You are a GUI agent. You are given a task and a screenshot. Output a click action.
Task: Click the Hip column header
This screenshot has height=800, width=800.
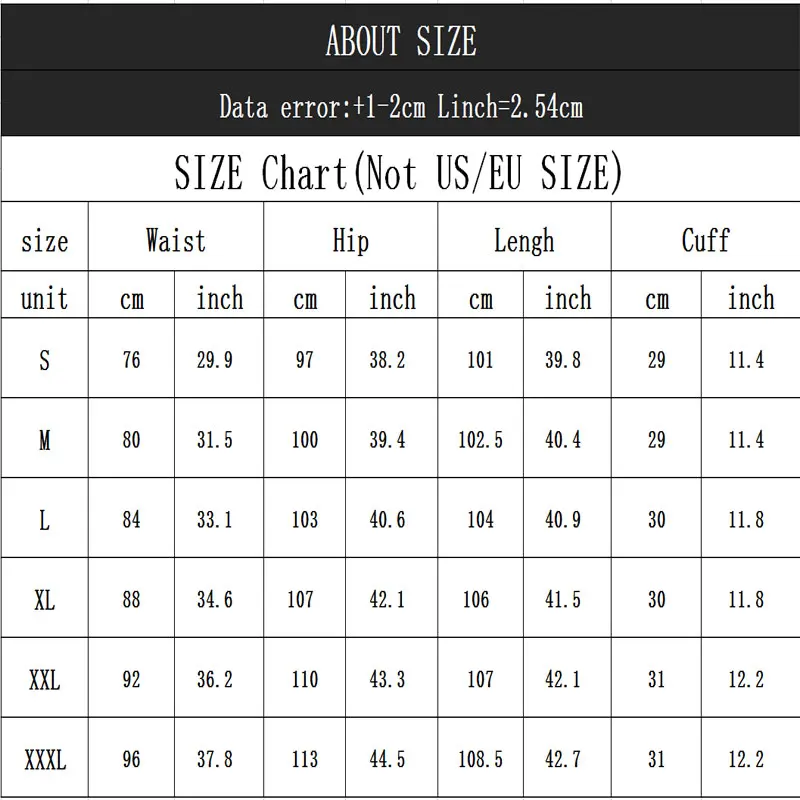pos(350,241)
